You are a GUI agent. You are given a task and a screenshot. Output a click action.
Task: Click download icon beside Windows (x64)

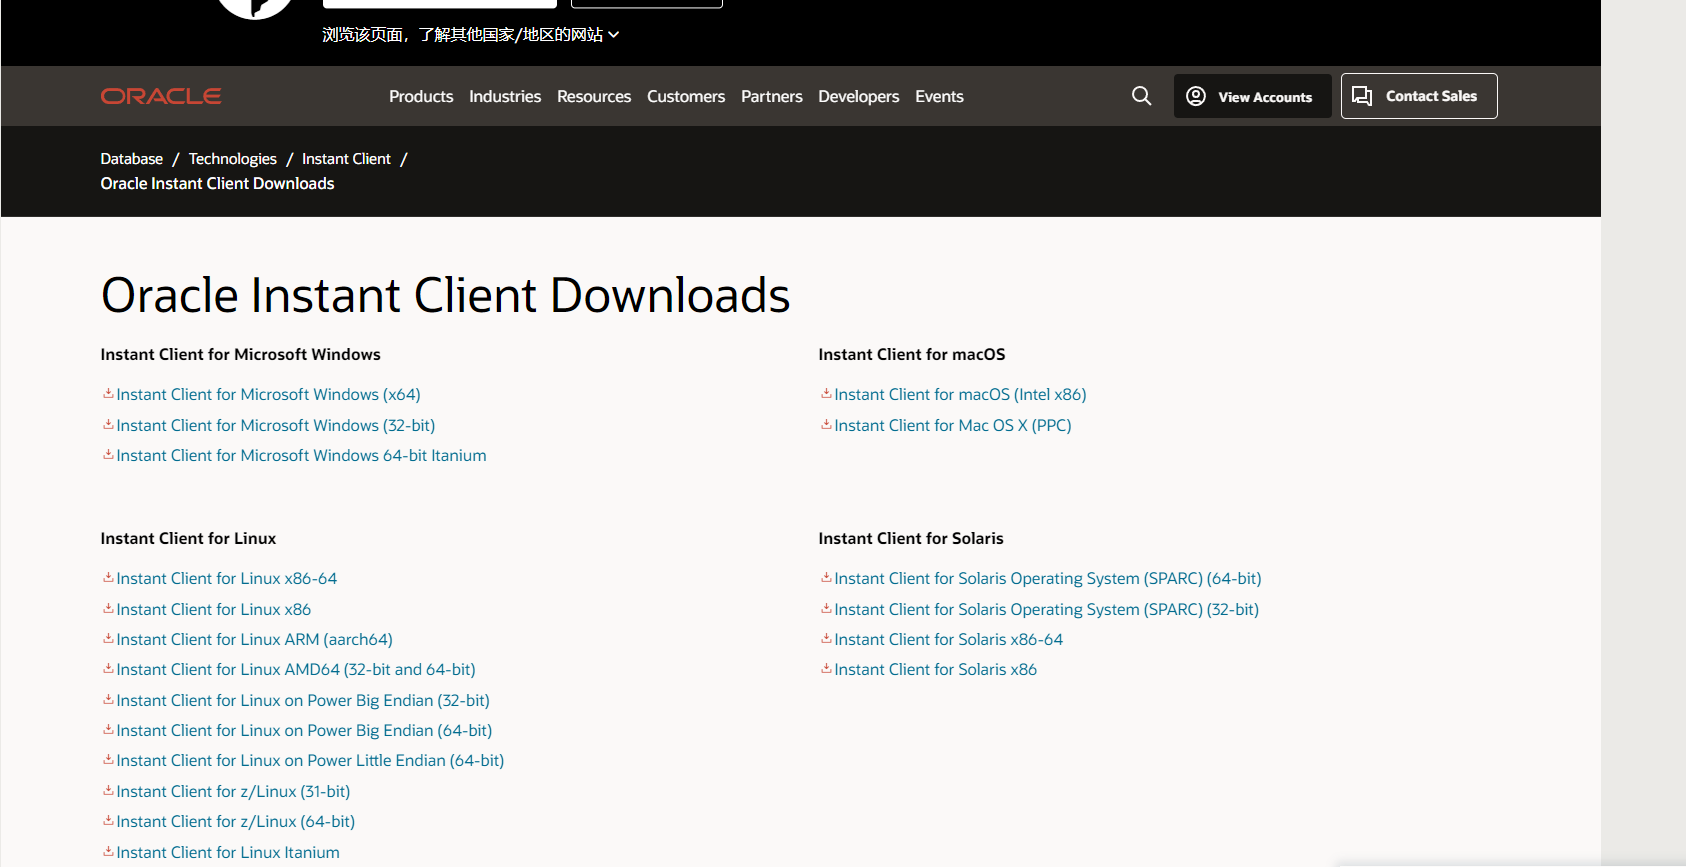(108, 394)
